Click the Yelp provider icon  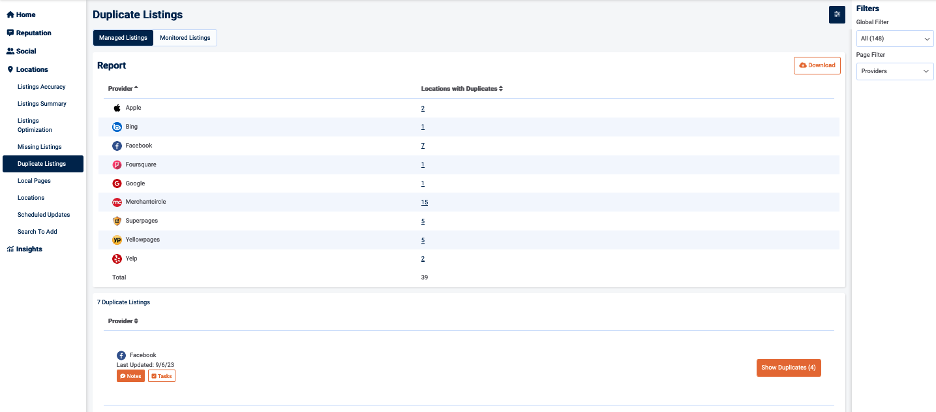click(117, 258)
